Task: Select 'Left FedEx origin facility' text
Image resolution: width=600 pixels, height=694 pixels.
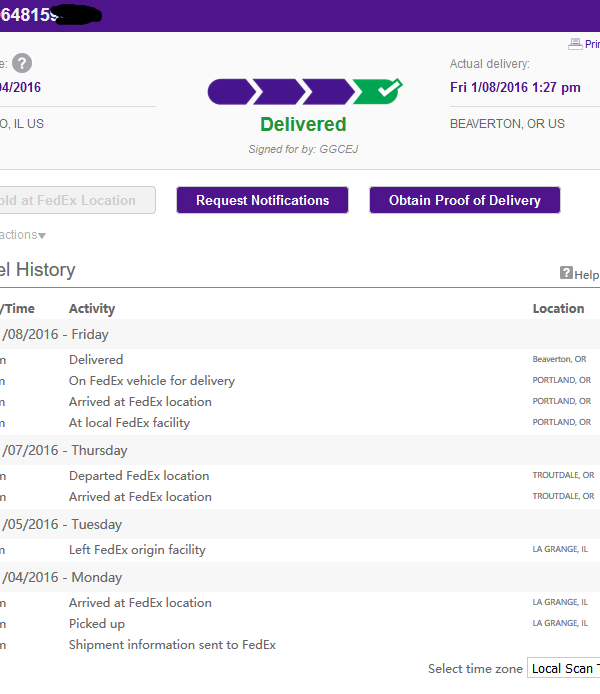Action: point(137,550)
